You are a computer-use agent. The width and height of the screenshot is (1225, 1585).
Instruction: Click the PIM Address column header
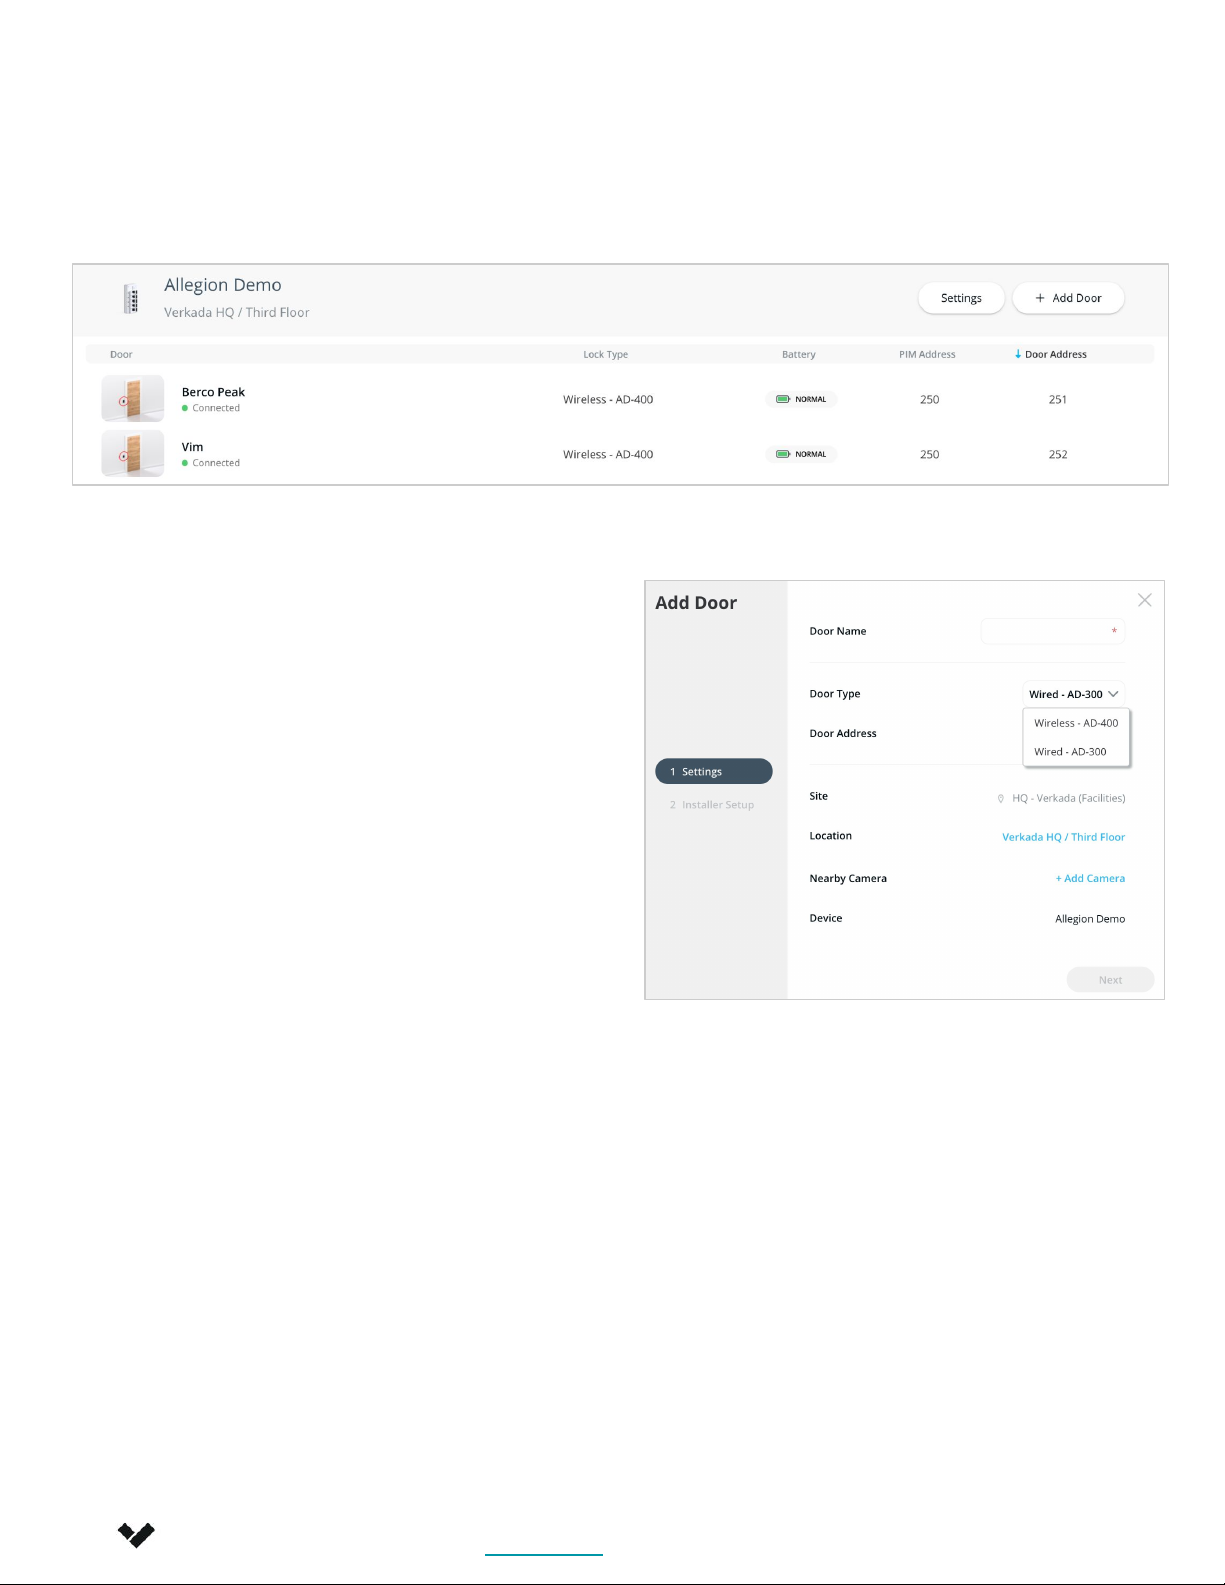pos(927,354)
